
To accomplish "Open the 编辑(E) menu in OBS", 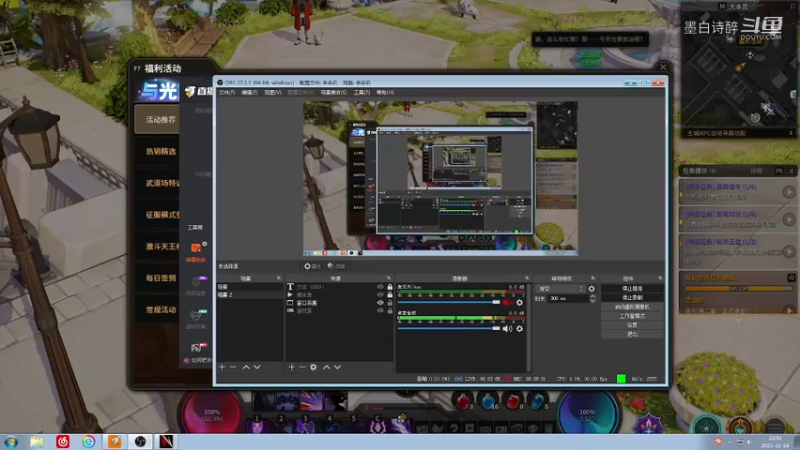I will 249,92.
